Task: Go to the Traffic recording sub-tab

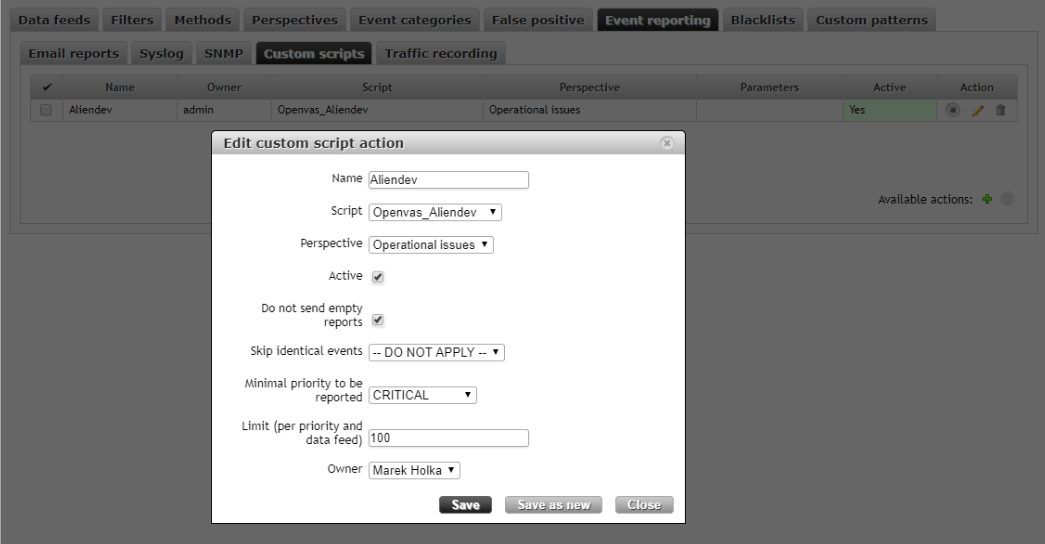Action: pyautogui.click(x=441, y=54)
